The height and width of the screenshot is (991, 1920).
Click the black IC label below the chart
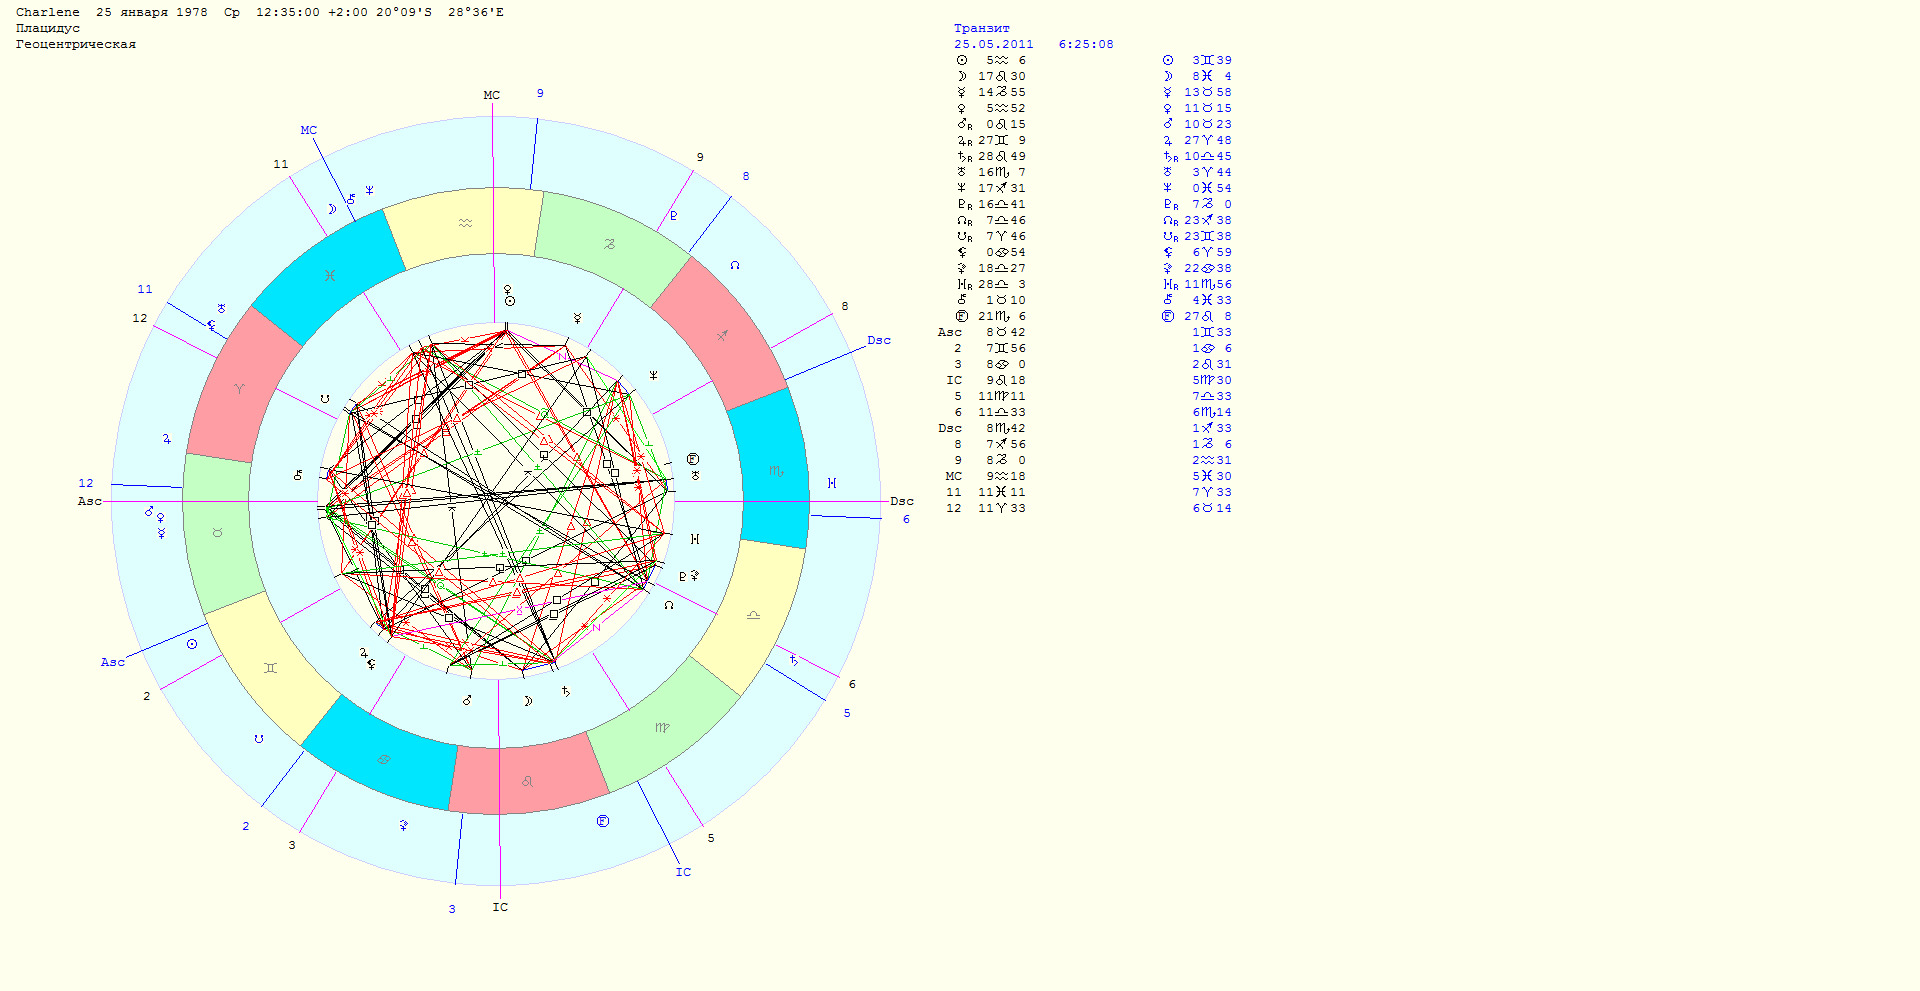click(500, 907)
